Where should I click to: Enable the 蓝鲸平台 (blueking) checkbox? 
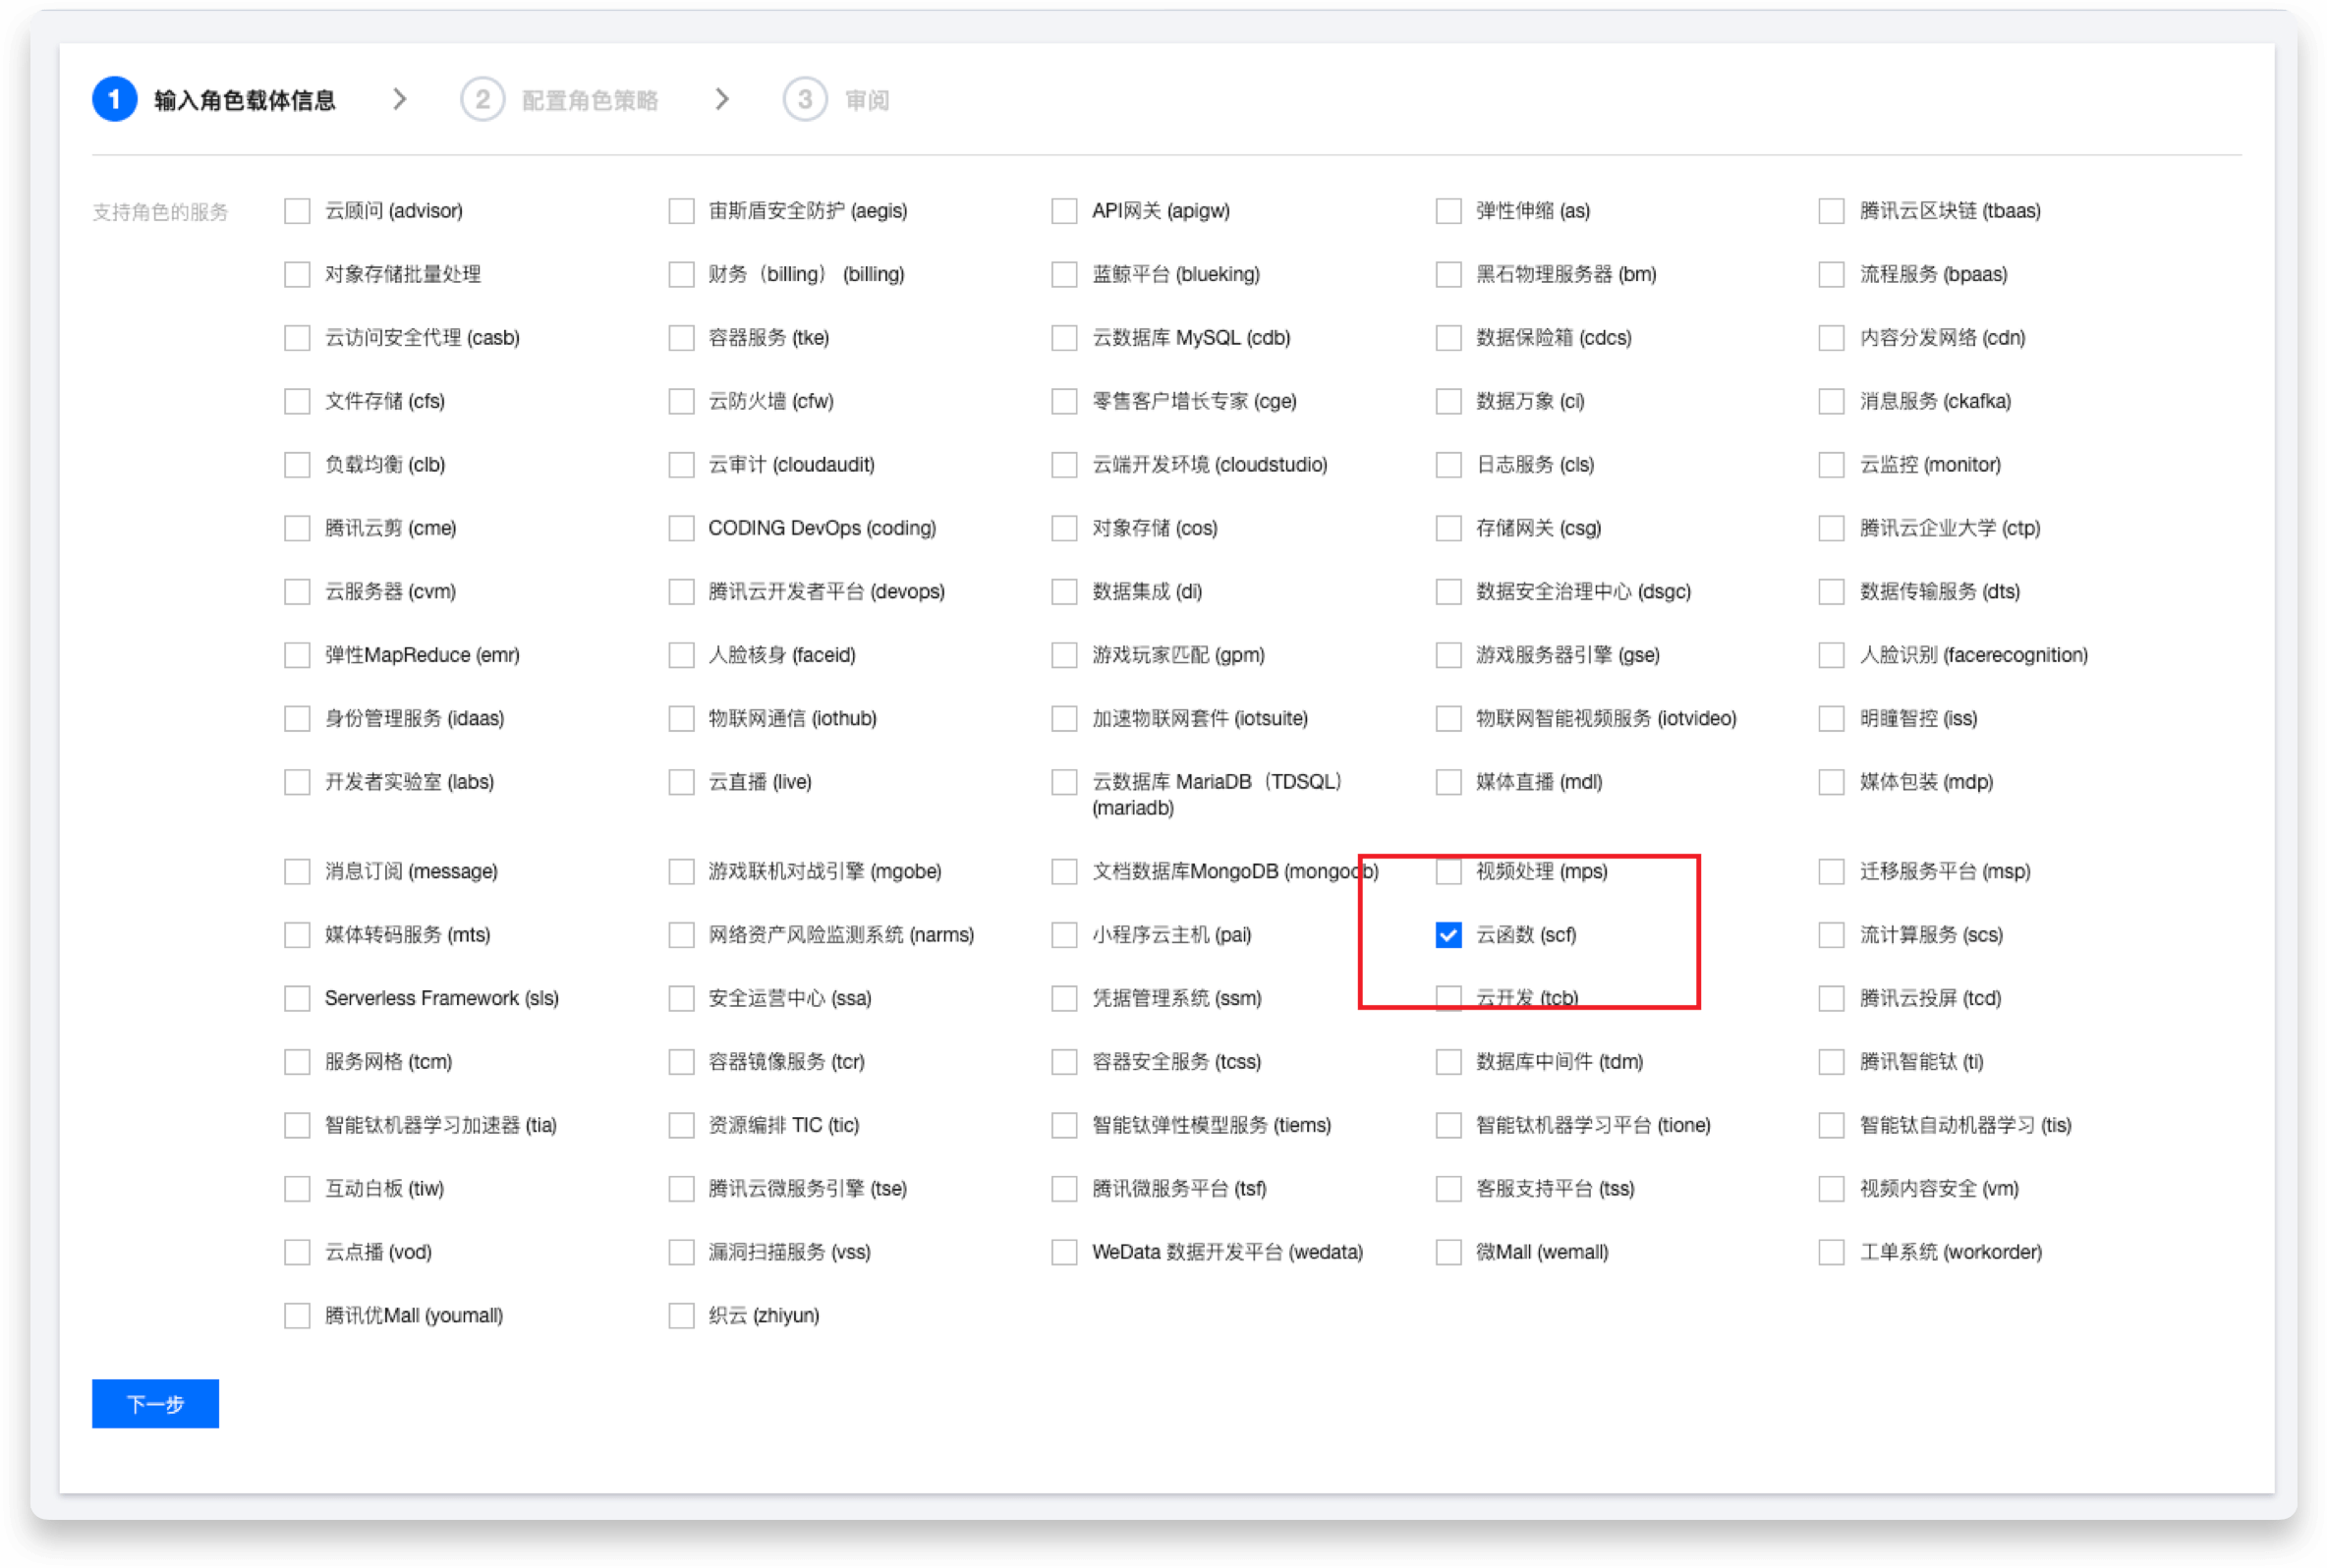coord(1064,274)
